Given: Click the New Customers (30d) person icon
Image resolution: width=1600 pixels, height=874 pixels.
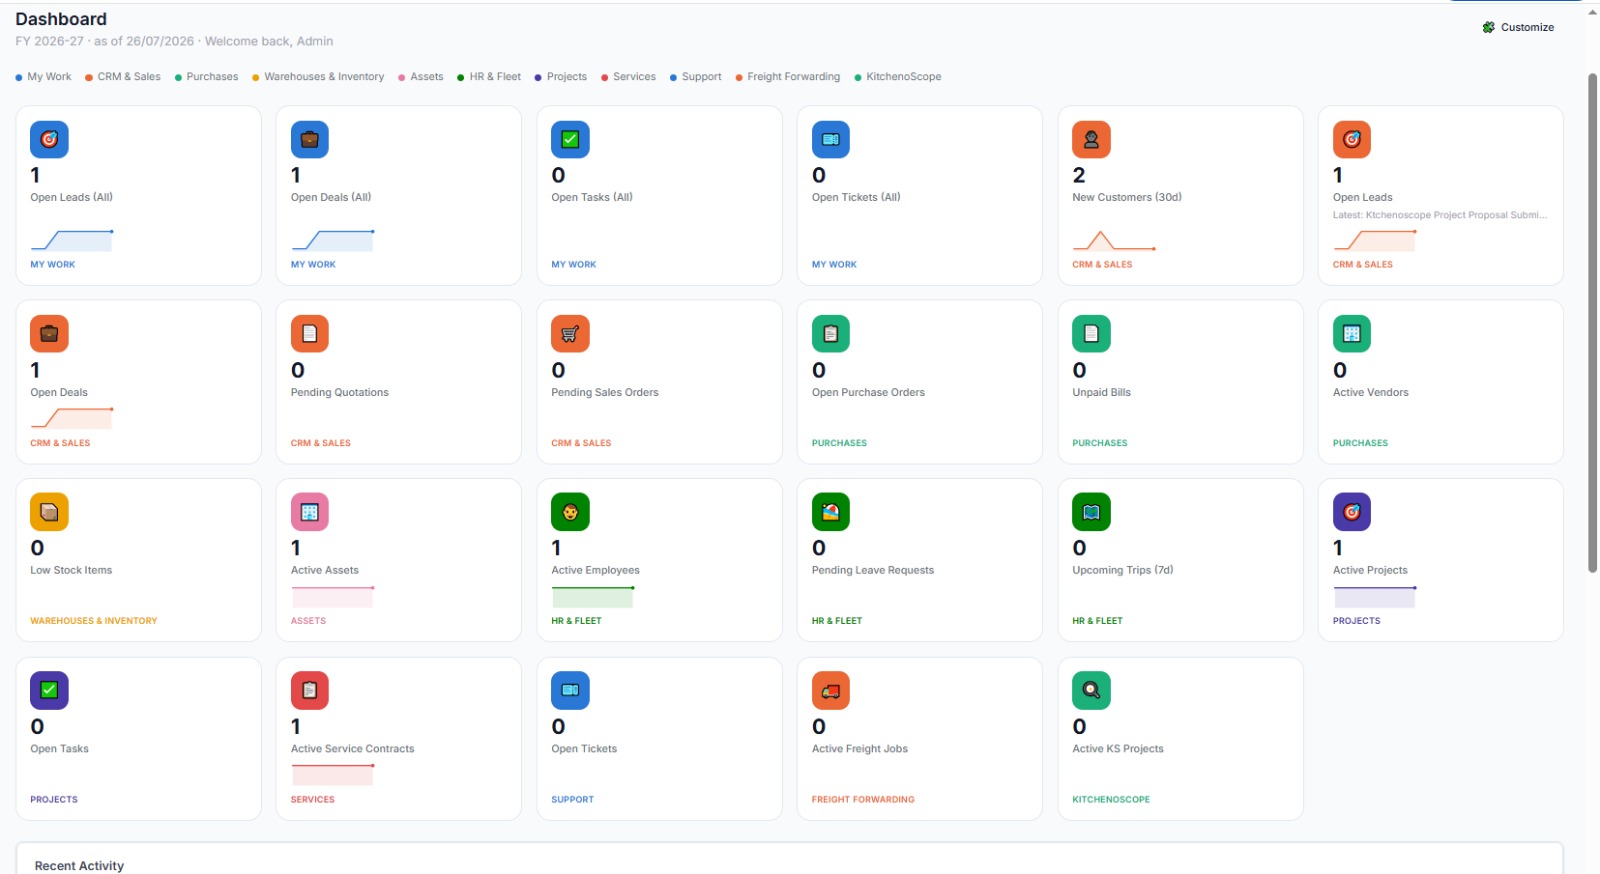Looking at the screenshot, I should click(1091, 139).
